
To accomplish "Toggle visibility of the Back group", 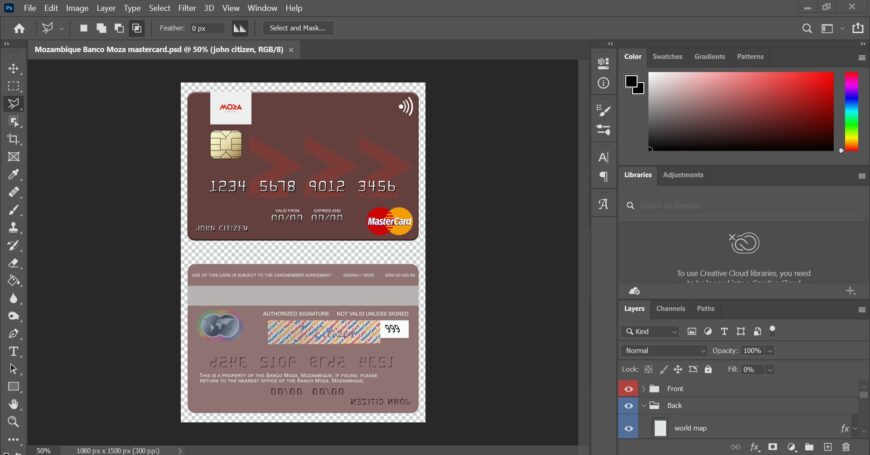I will [628, 406].
